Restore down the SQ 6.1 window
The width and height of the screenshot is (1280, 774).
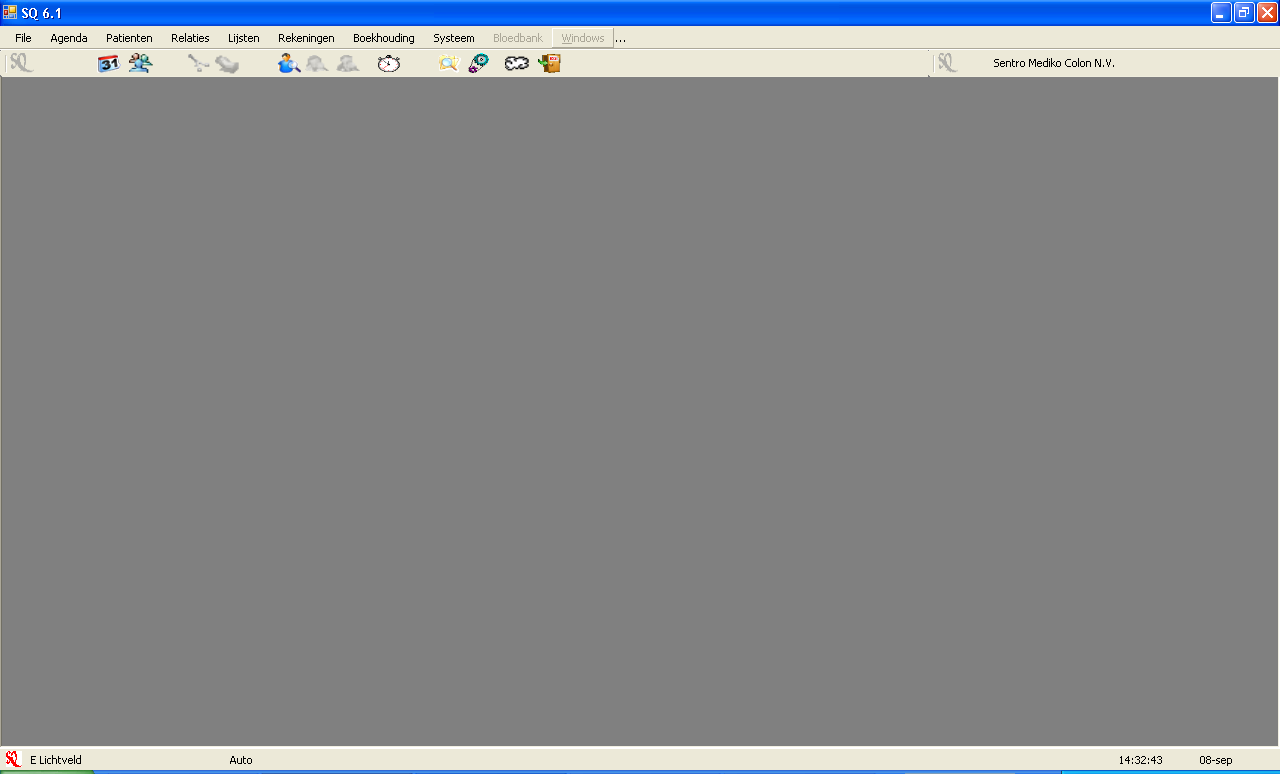point(1244,12)
